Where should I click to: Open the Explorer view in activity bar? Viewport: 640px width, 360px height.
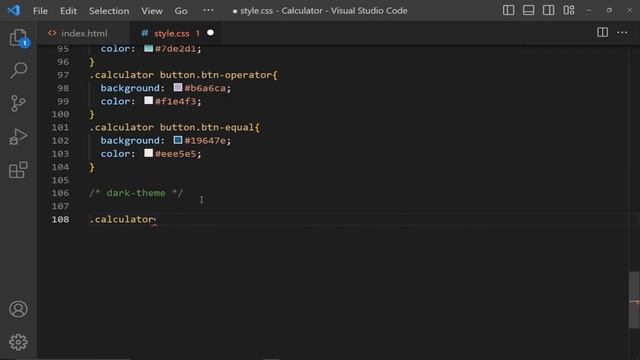coord(18,38)
